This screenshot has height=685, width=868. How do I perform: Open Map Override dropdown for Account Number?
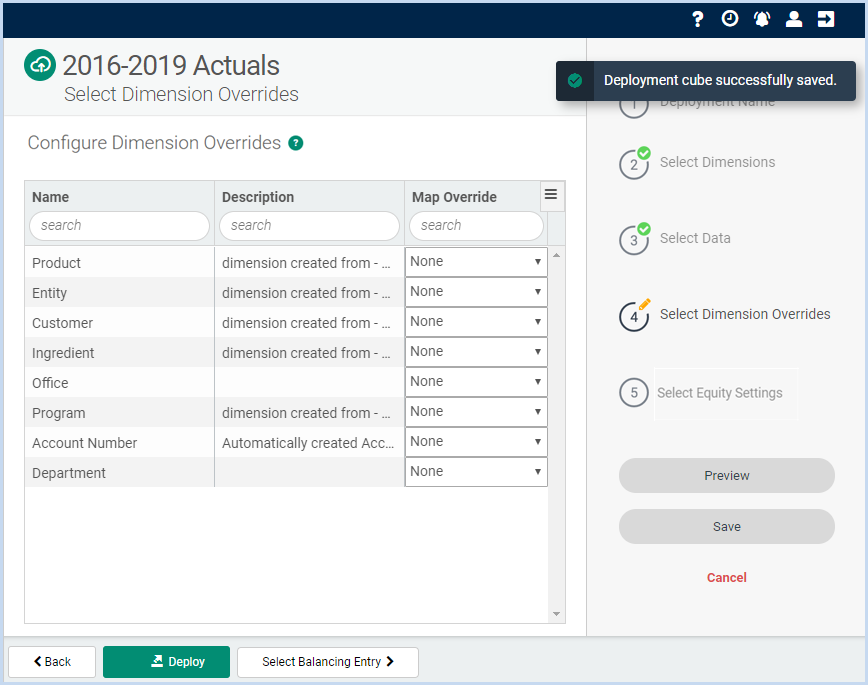tap(476, 442)
